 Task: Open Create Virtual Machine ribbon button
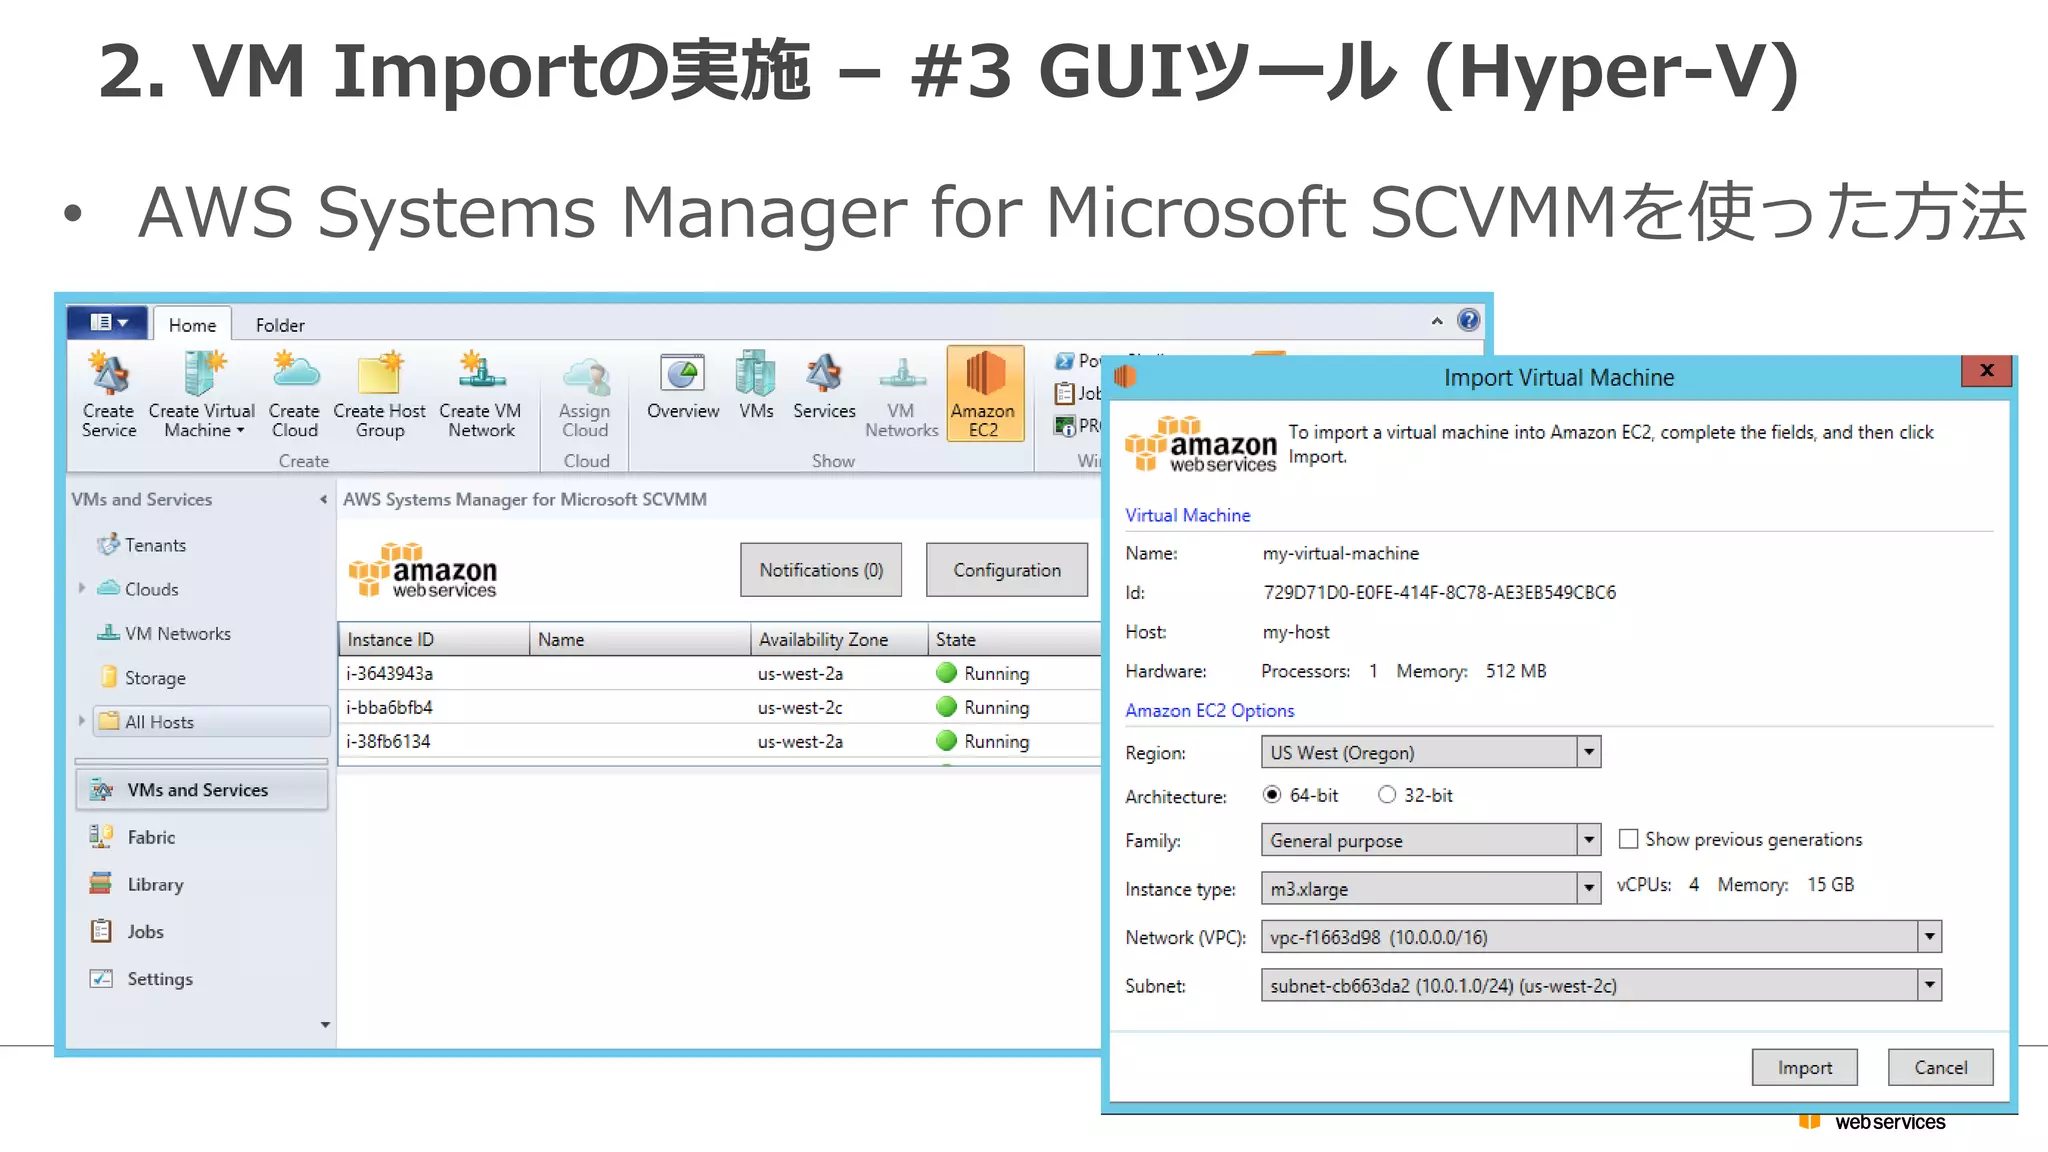point(202,394)
